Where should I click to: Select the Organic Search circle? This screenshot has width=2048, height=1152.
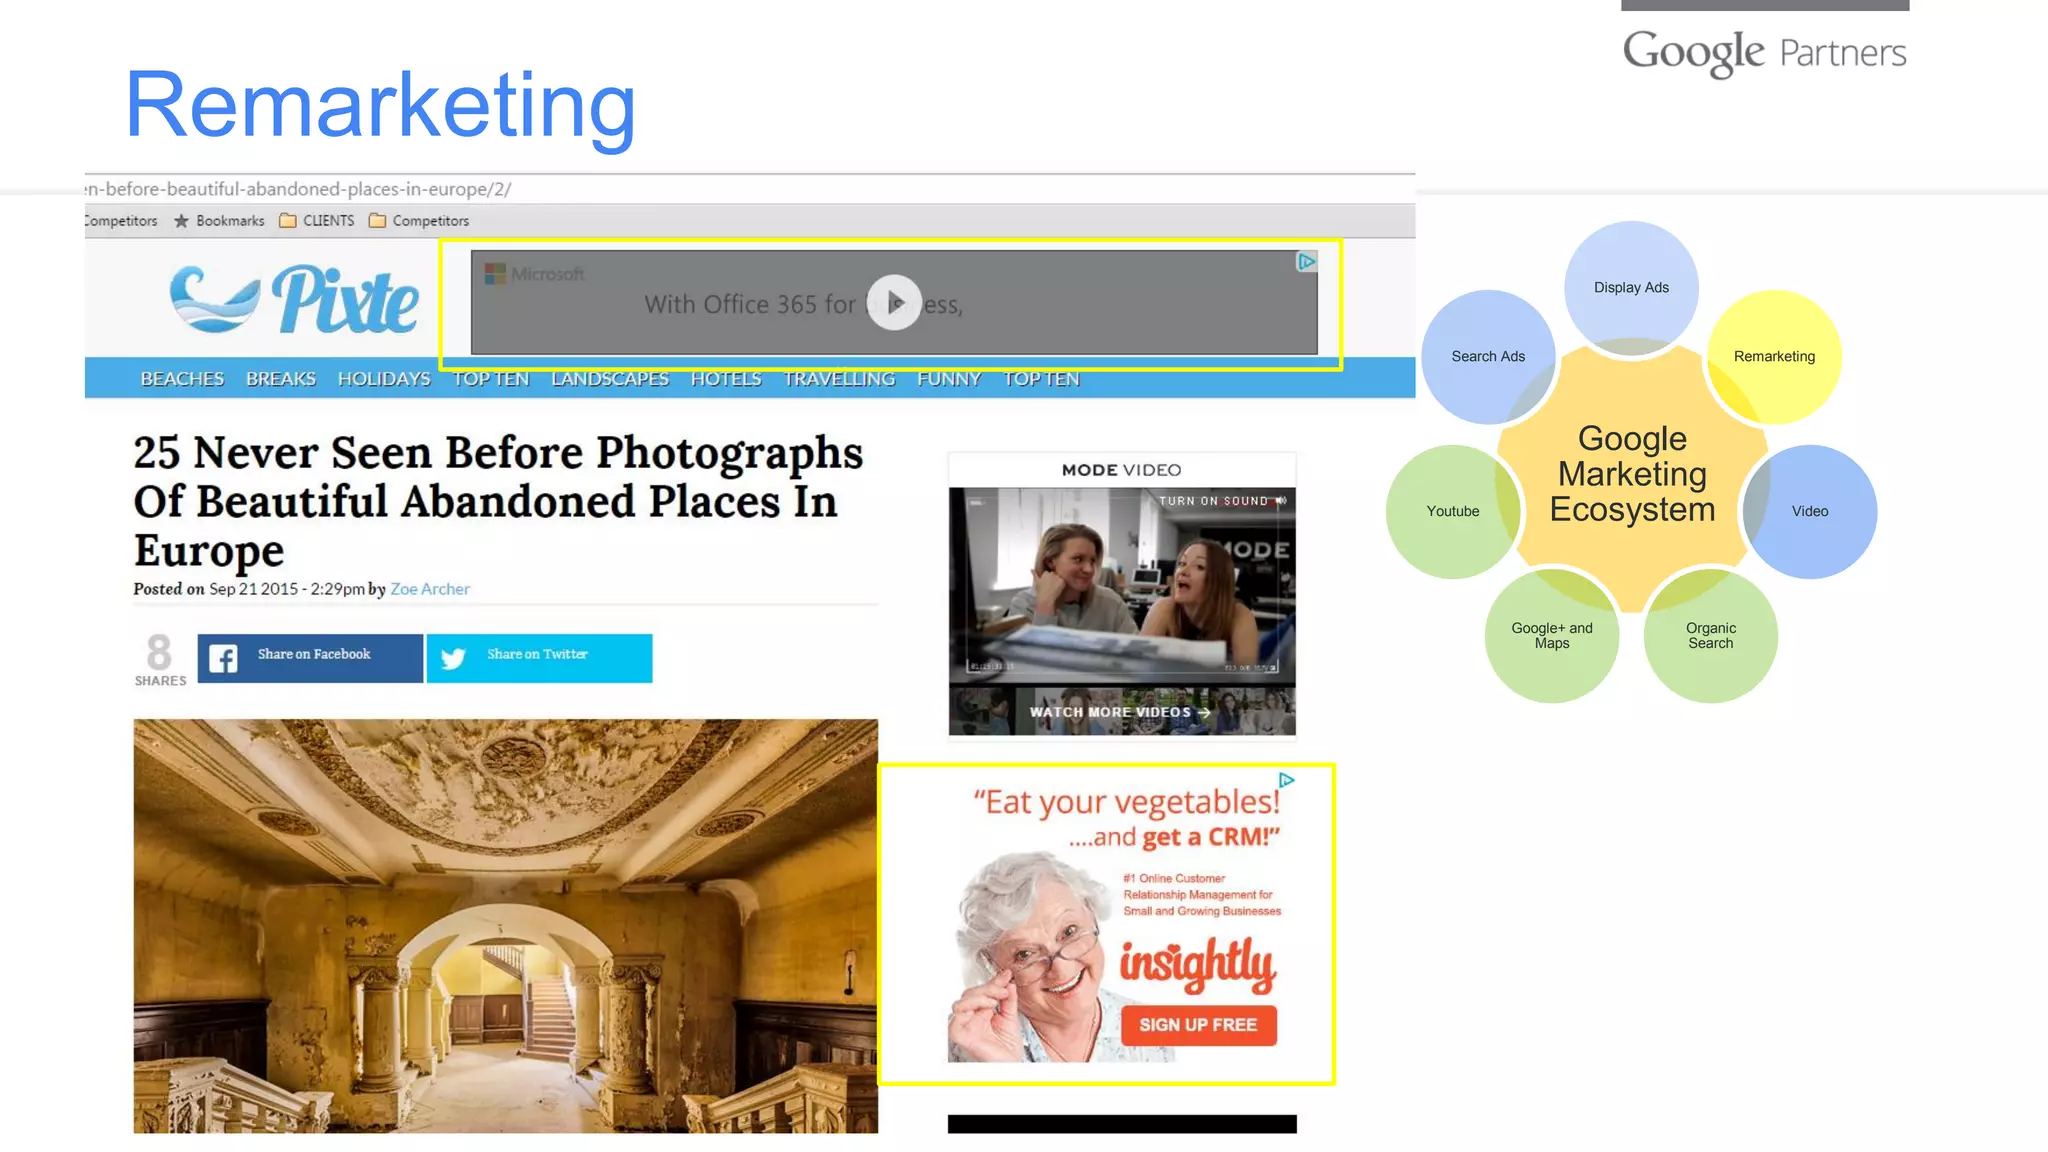1711,636
